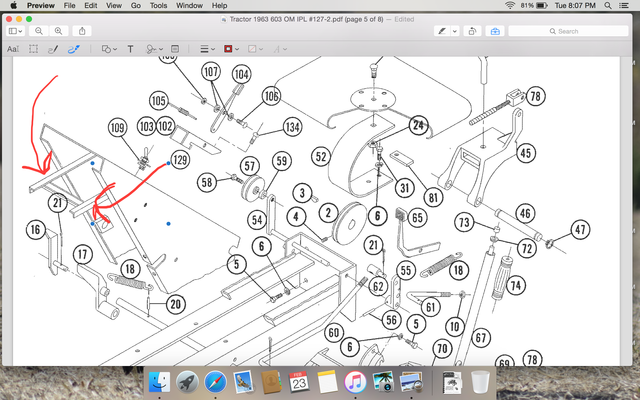The height and width of the screenshot is (400, 640).
Task: Click the zoom out magnifier icon
Action: point(39,31)
